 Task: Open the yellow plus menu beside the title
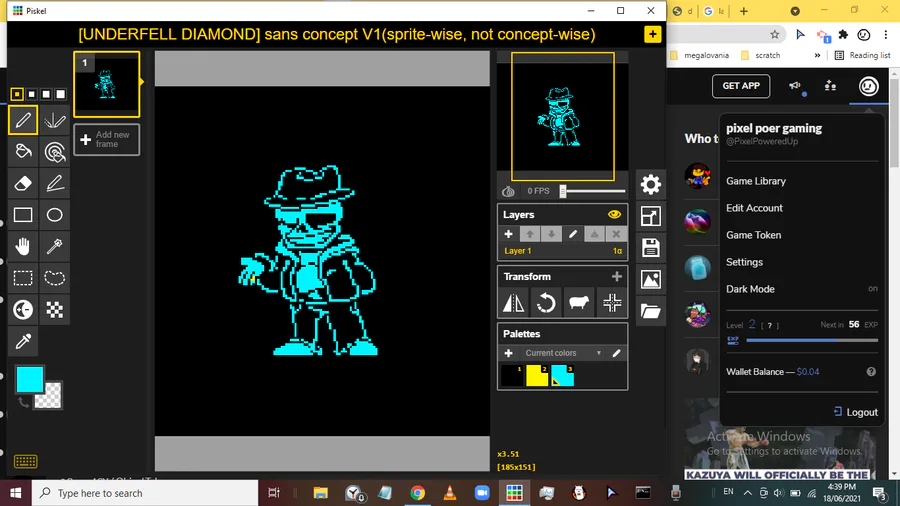click(652, 34)
